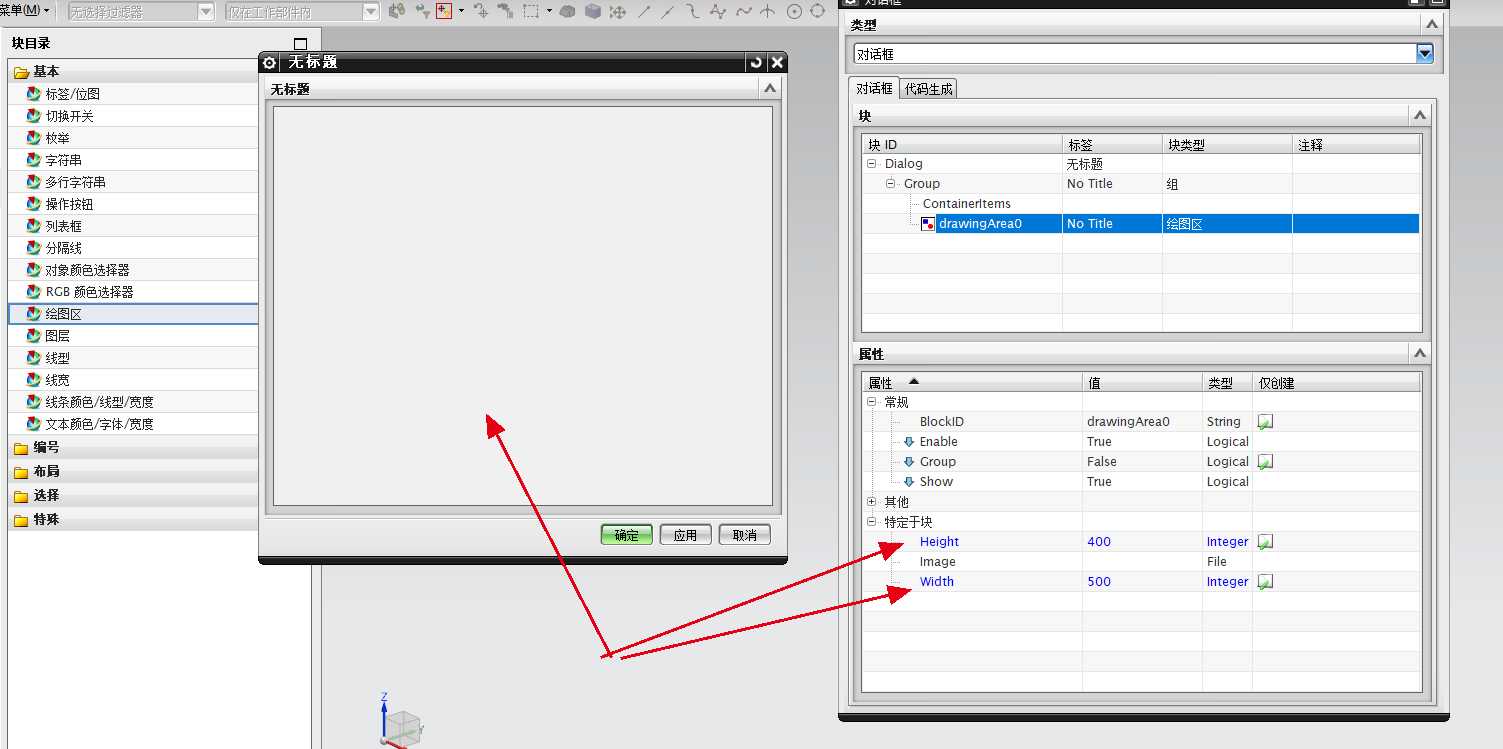The height and width of the screenshot is (749, 1503).
Task: Click the 图层 block icon
Action: pos(34,336)
